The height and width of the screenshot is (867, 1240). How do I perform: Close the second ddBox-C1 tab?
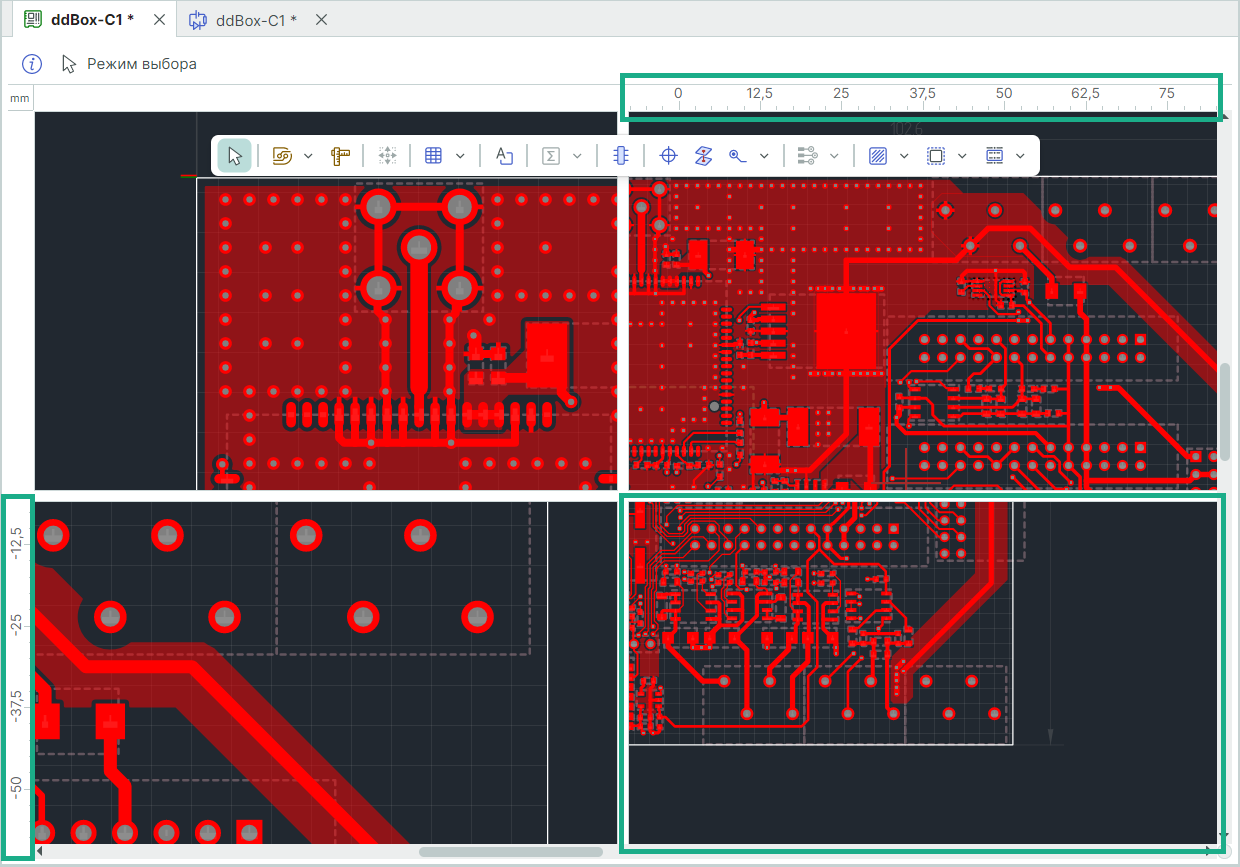[321, 20]
